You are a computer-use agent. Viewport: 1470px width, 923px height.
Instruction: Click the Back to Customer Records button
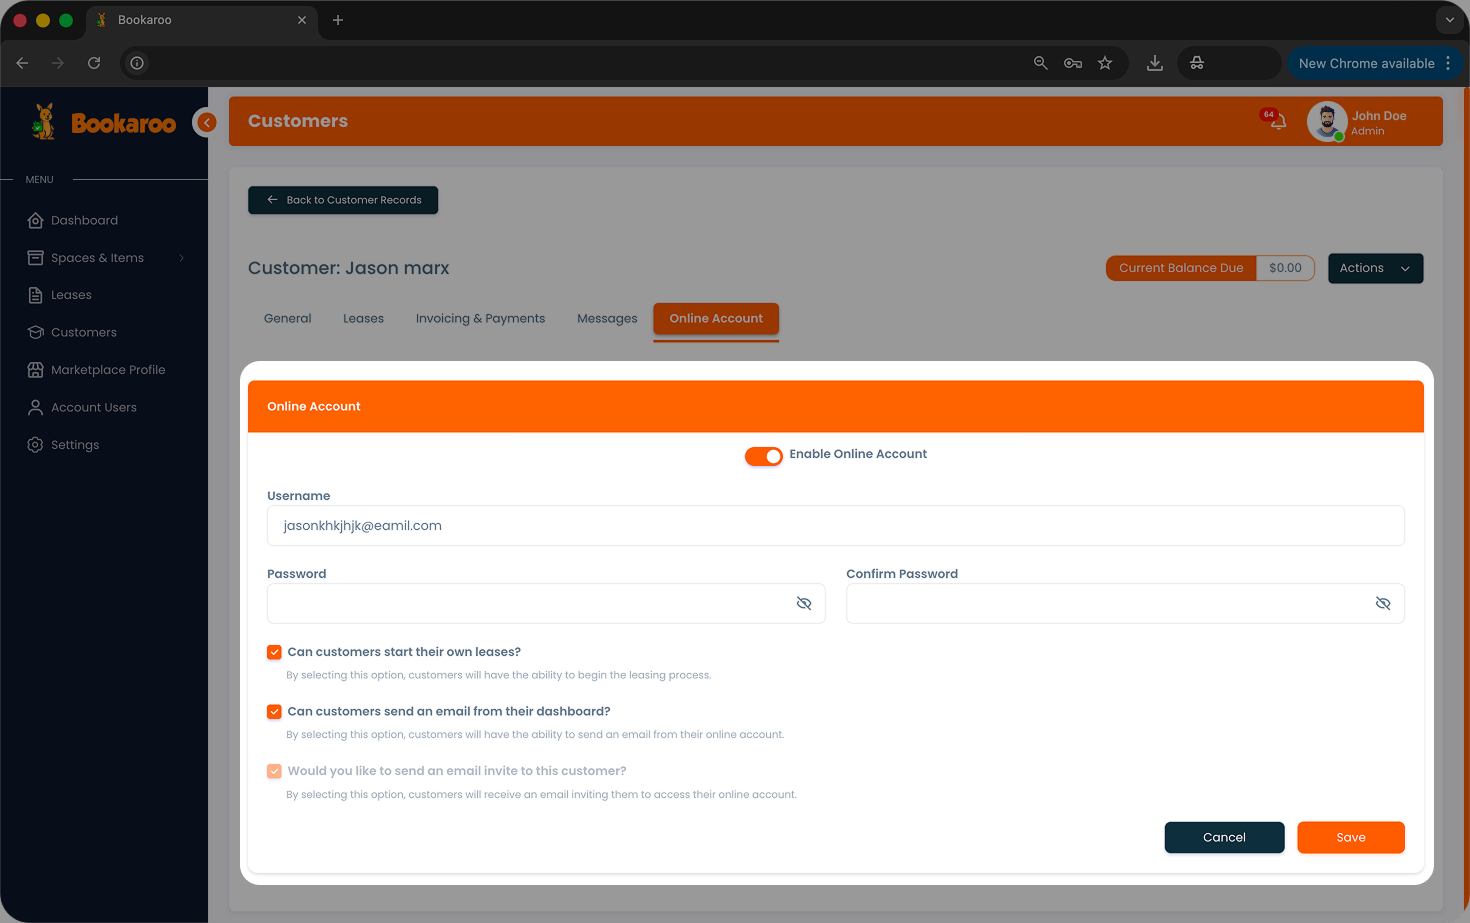343,200
